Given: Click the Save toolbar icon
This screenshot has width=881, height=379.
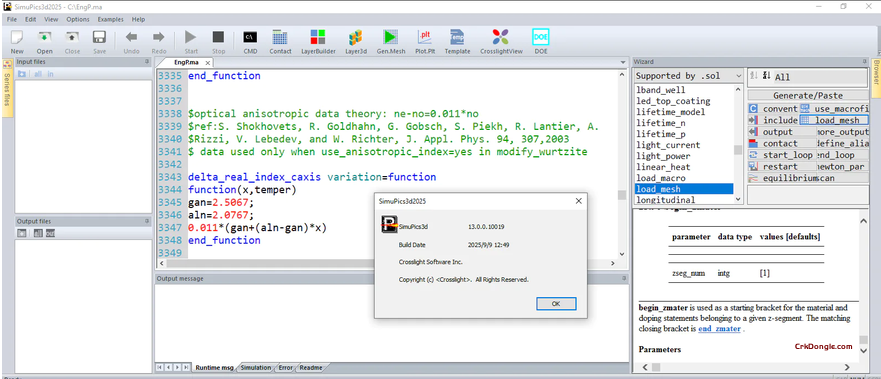Looking at the screenshot, I should pyautogui.click(x=99, y=38).
